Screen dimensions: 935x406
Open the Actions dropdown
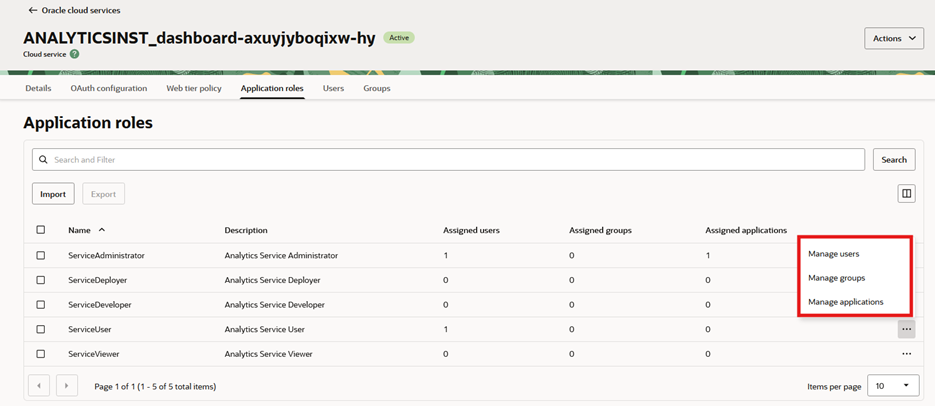pyautogui.click(x=894, y=38)
